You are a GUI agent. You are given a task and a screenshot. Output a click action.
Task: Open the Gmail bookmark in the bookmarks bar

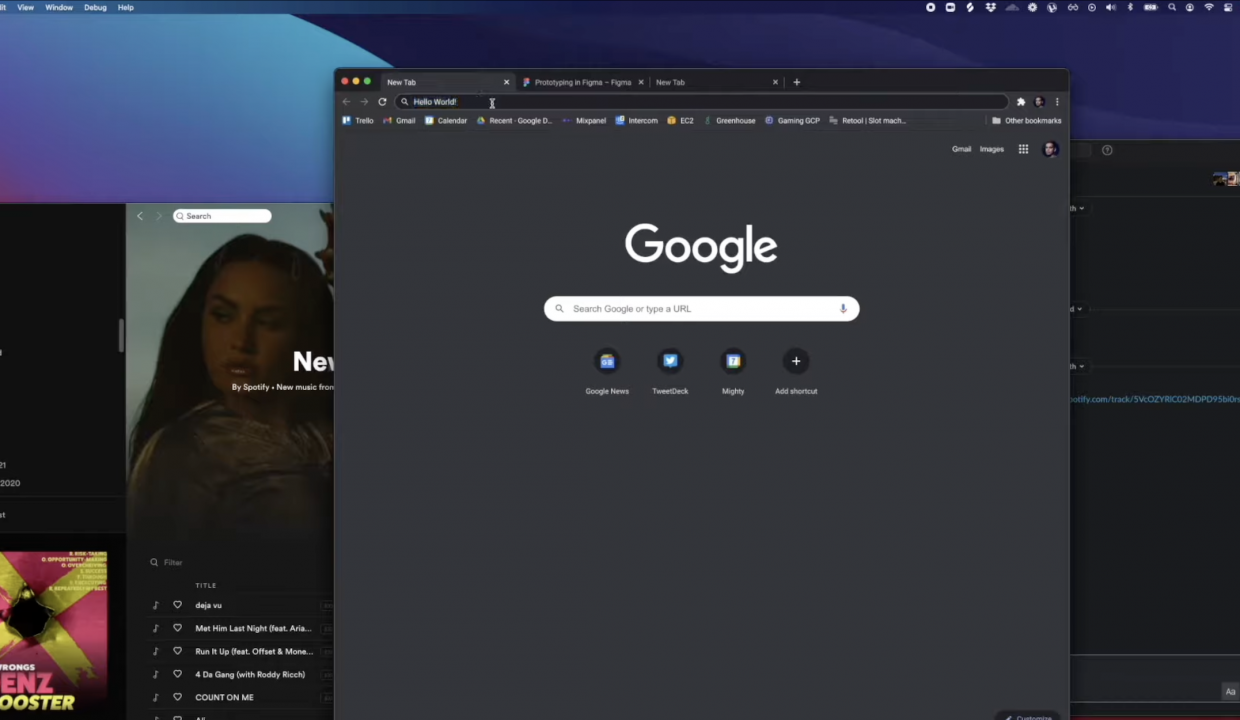point(399,120)
